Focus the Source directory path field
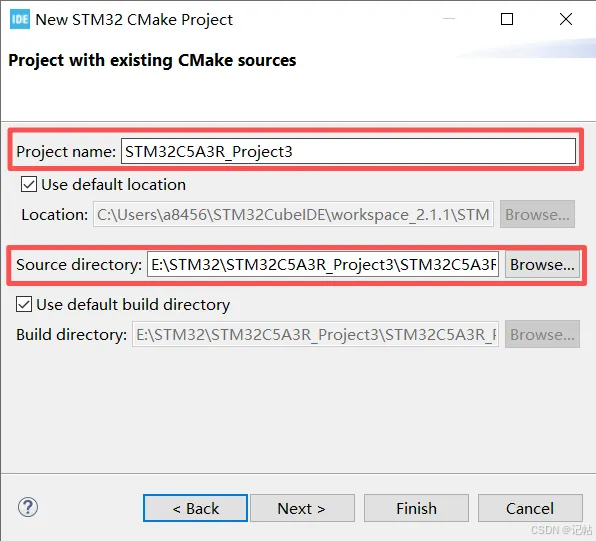 pos(323,264)
